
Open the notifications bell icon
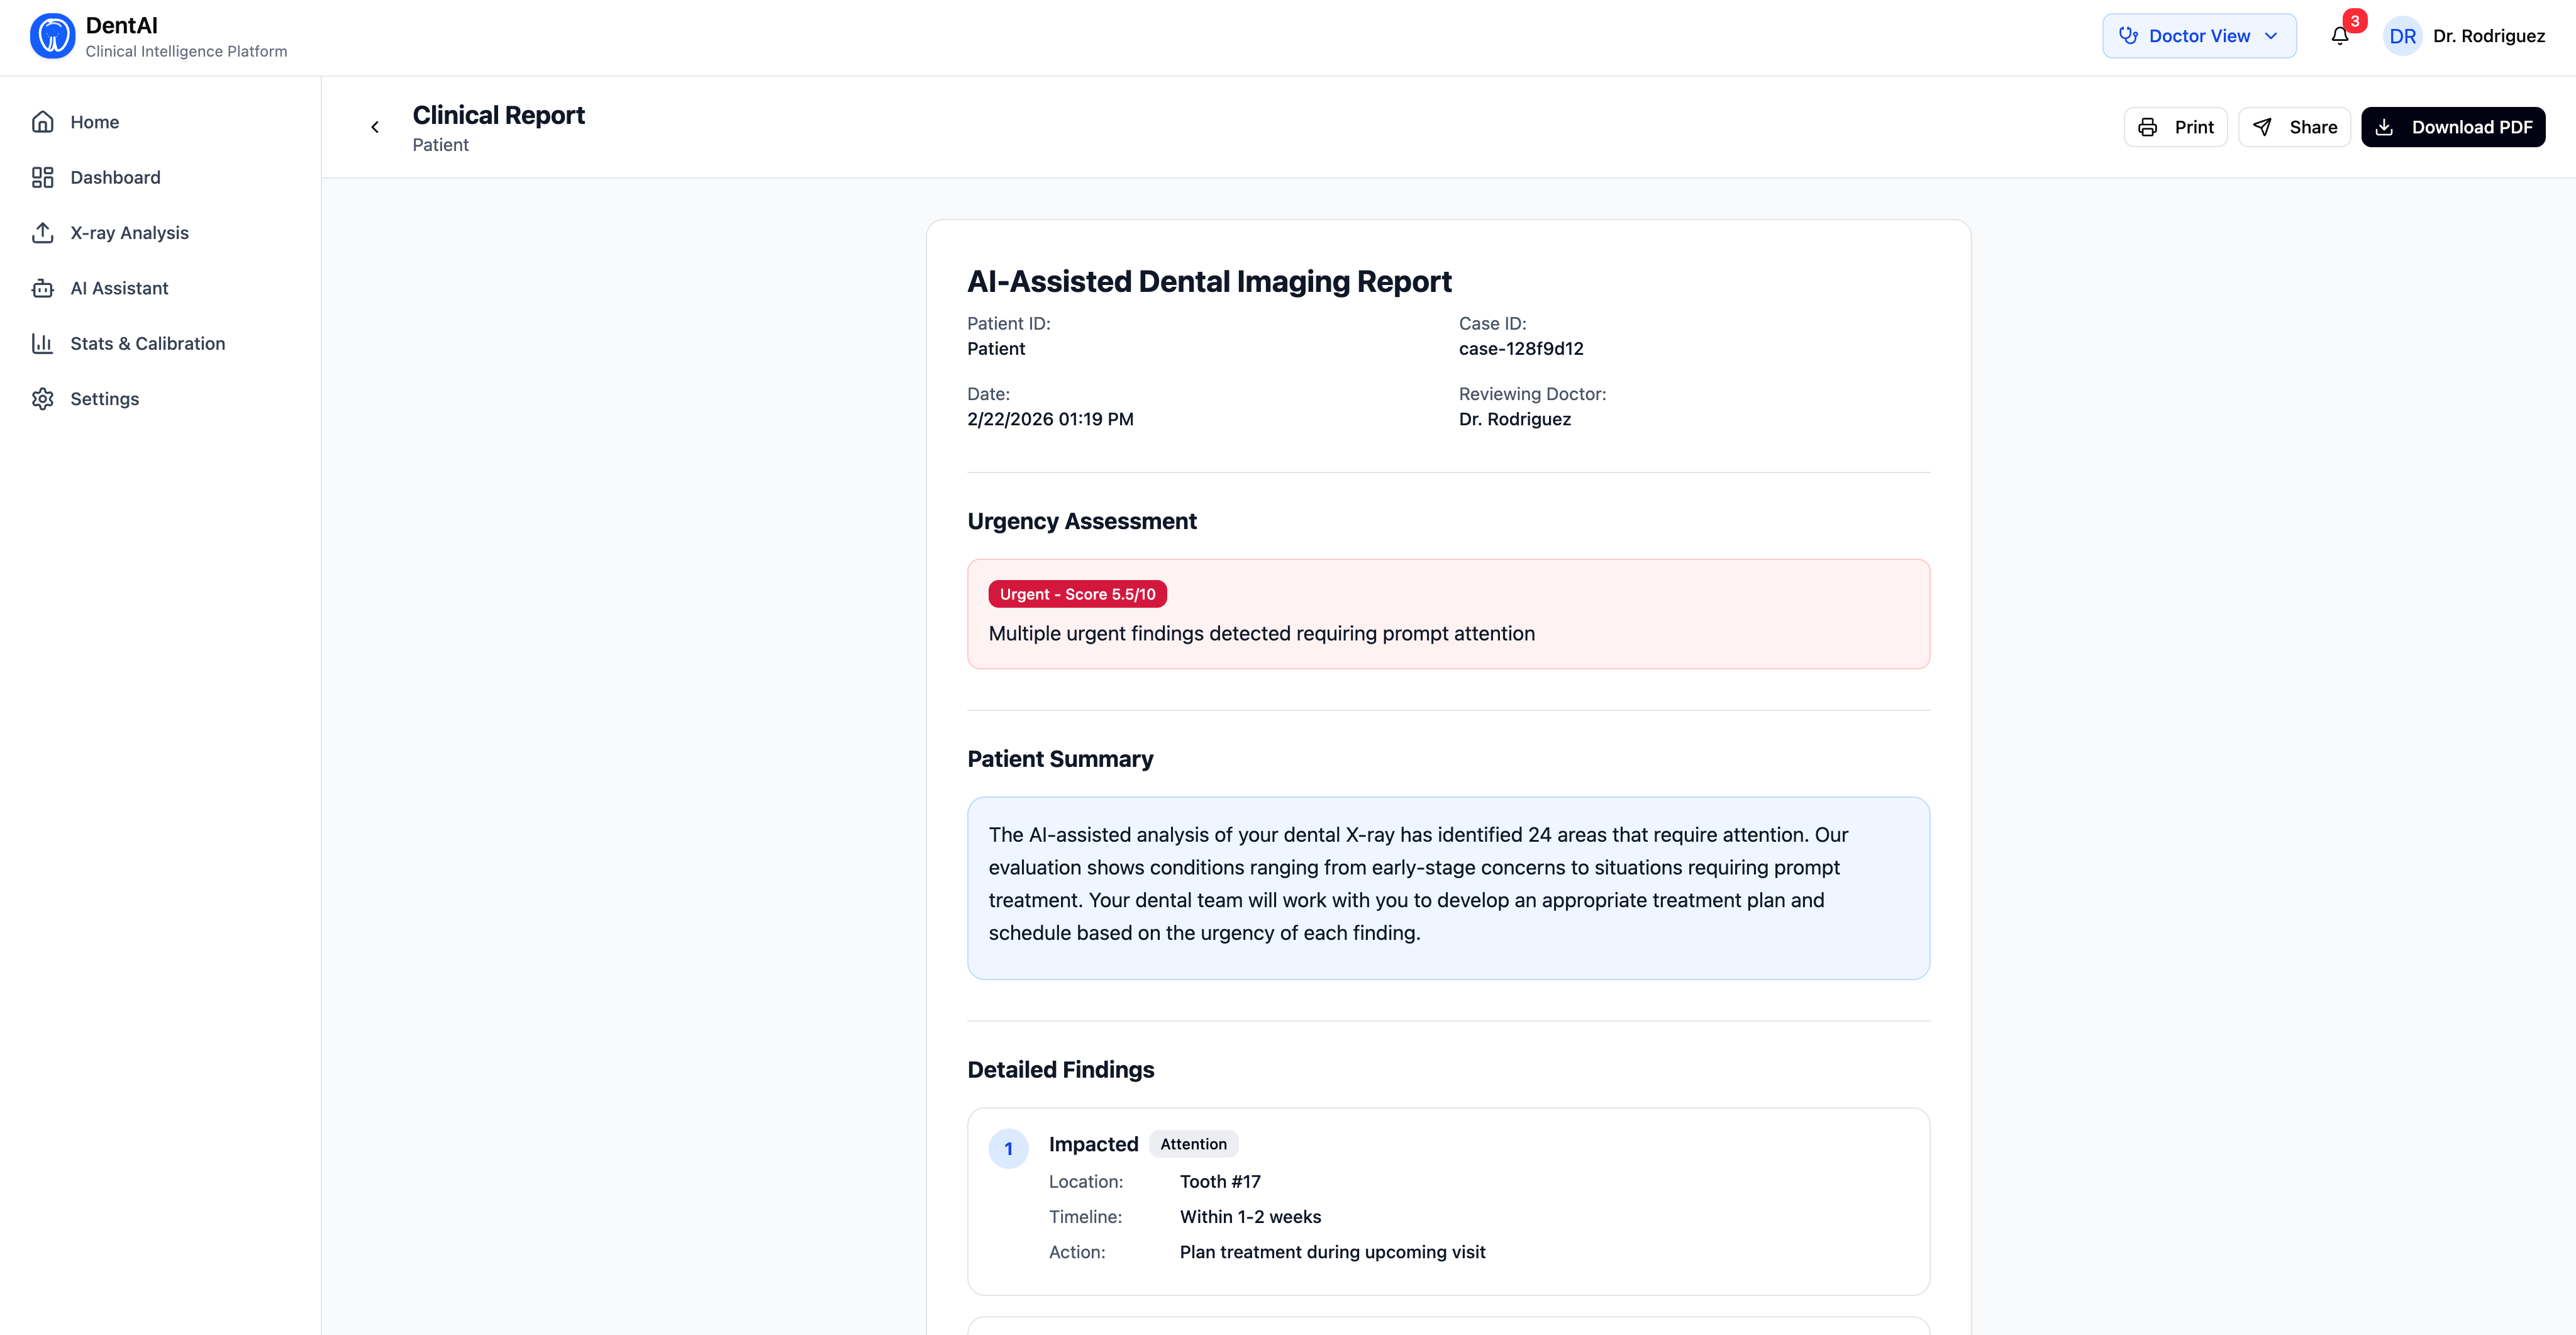pos(2339,36)
